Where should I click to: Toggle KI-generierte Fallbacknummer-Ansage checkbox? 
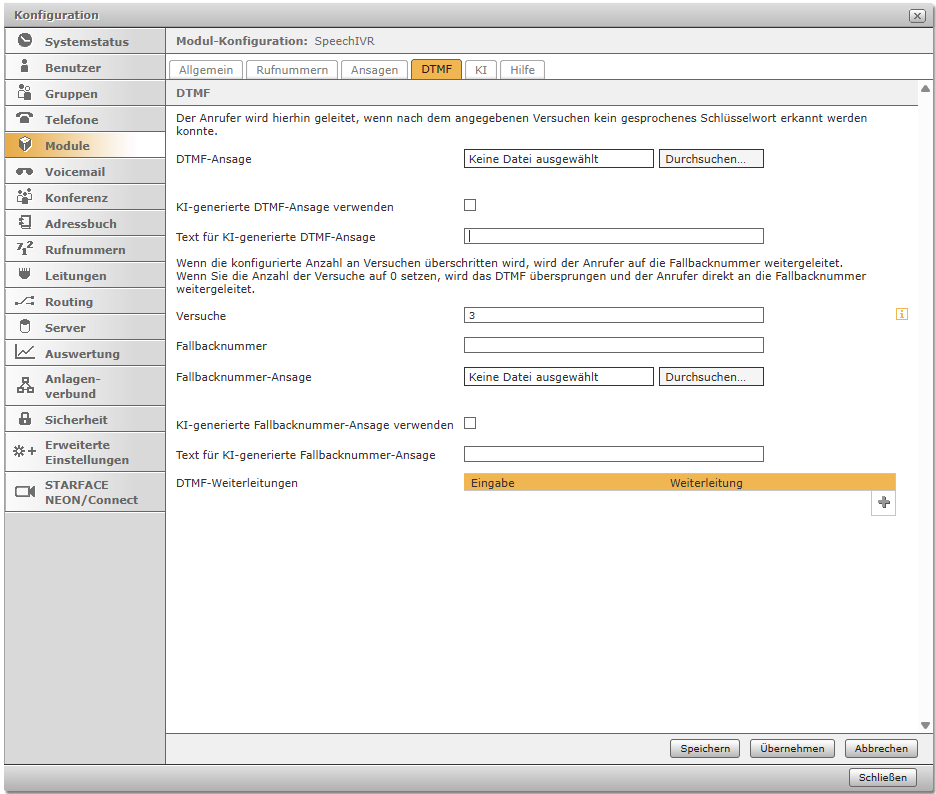coord(470,424)
